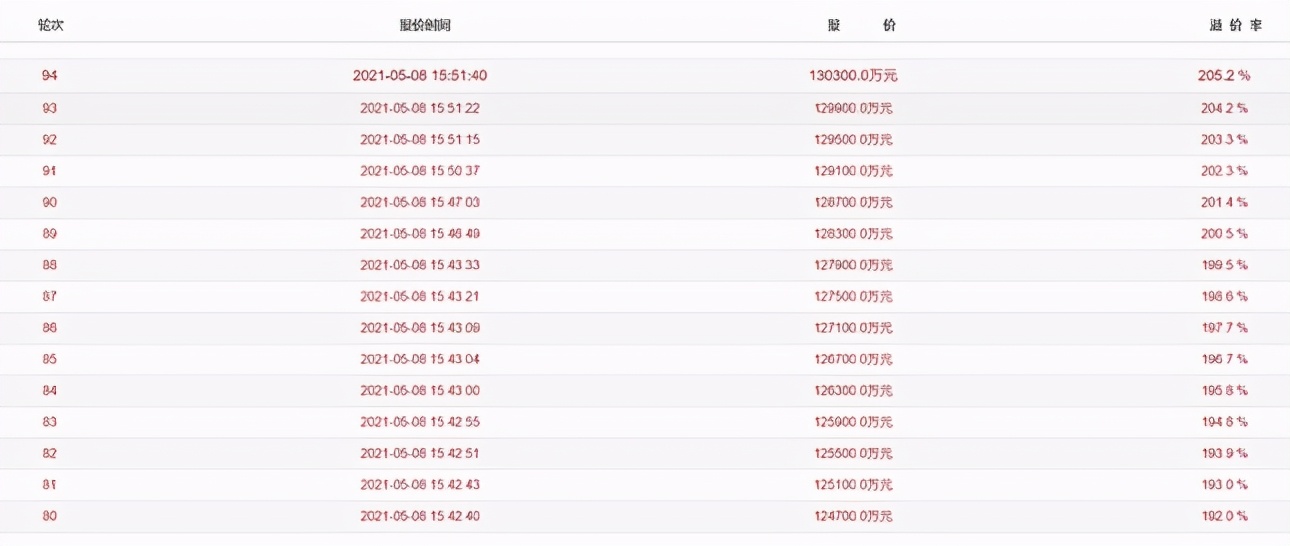Click the timestamp 2021-05-08 15:43:33
This screenshot has height=546, width=1290.
click(x=420, y=265)
